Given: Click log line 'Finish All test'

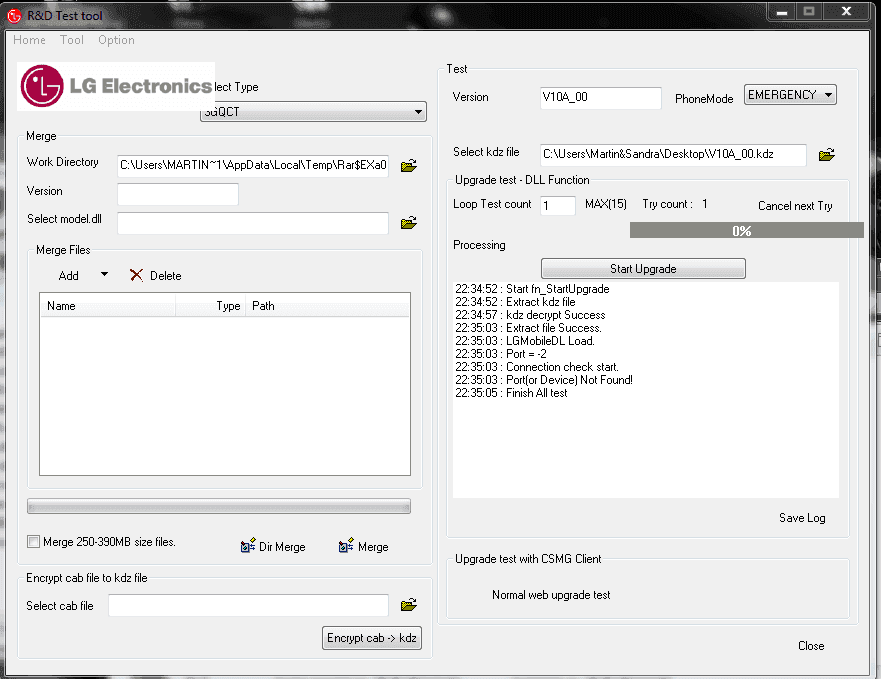Looking at the screenshot, I should pos(511,393).
